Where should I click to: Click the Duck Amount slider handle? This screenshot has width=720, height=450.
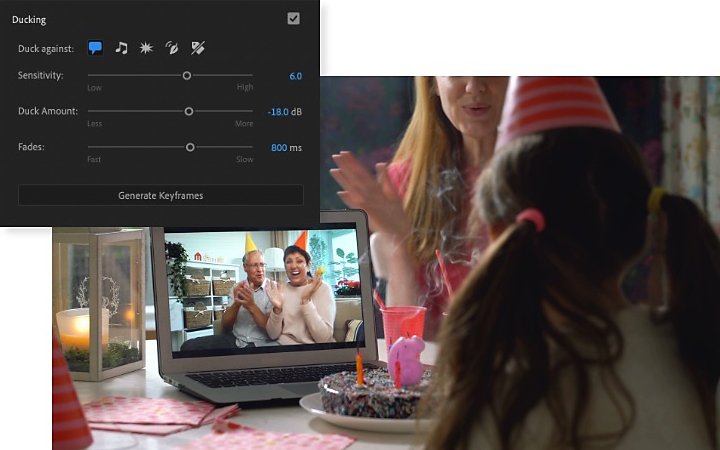(x=189, y=111)
